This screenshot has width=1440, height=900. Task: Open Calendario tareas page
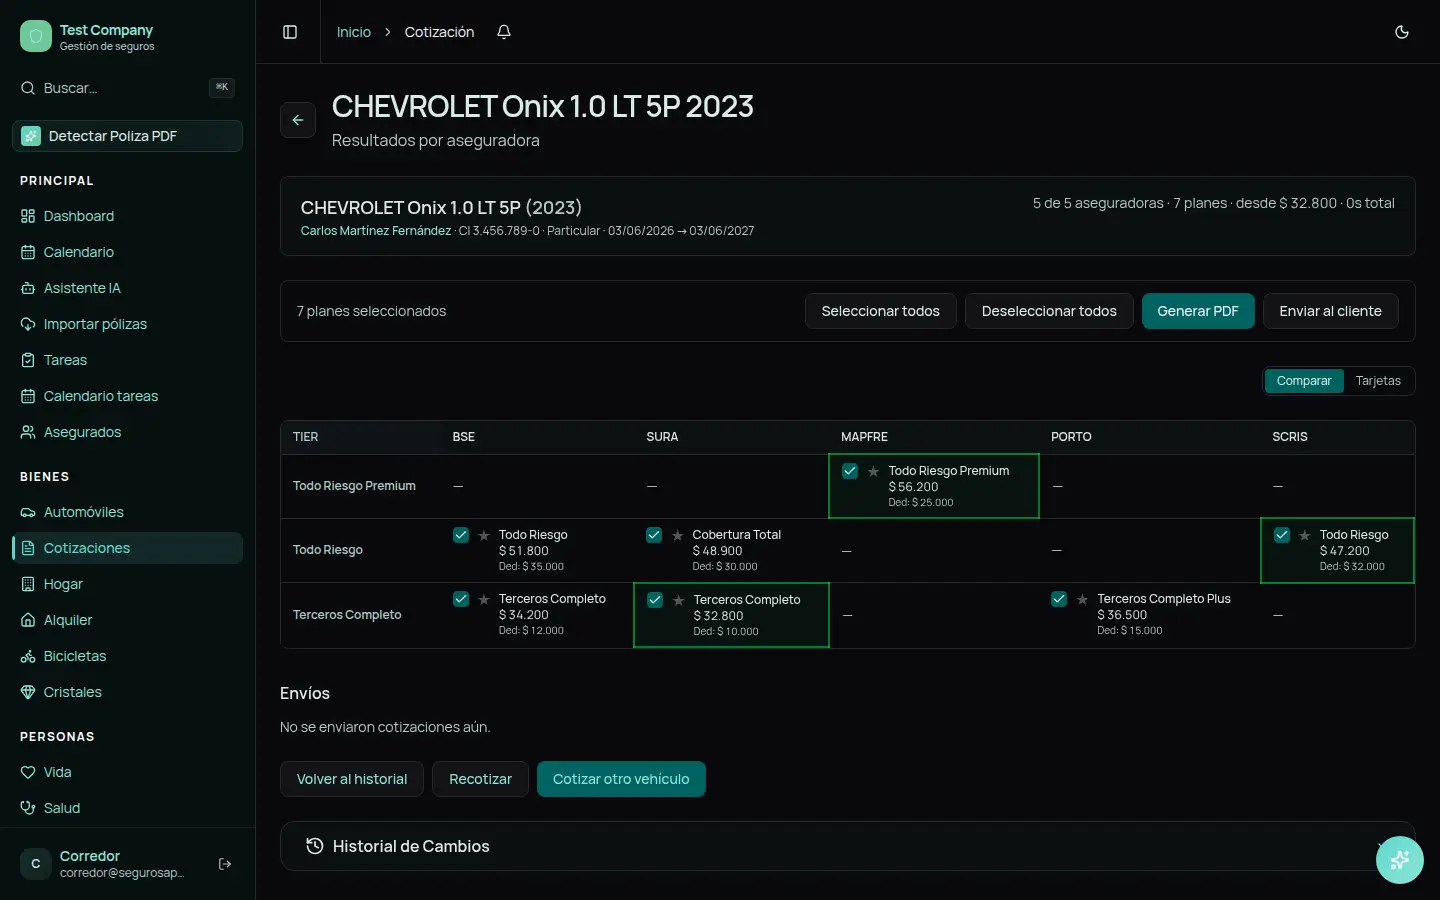(x=127, y=396)
